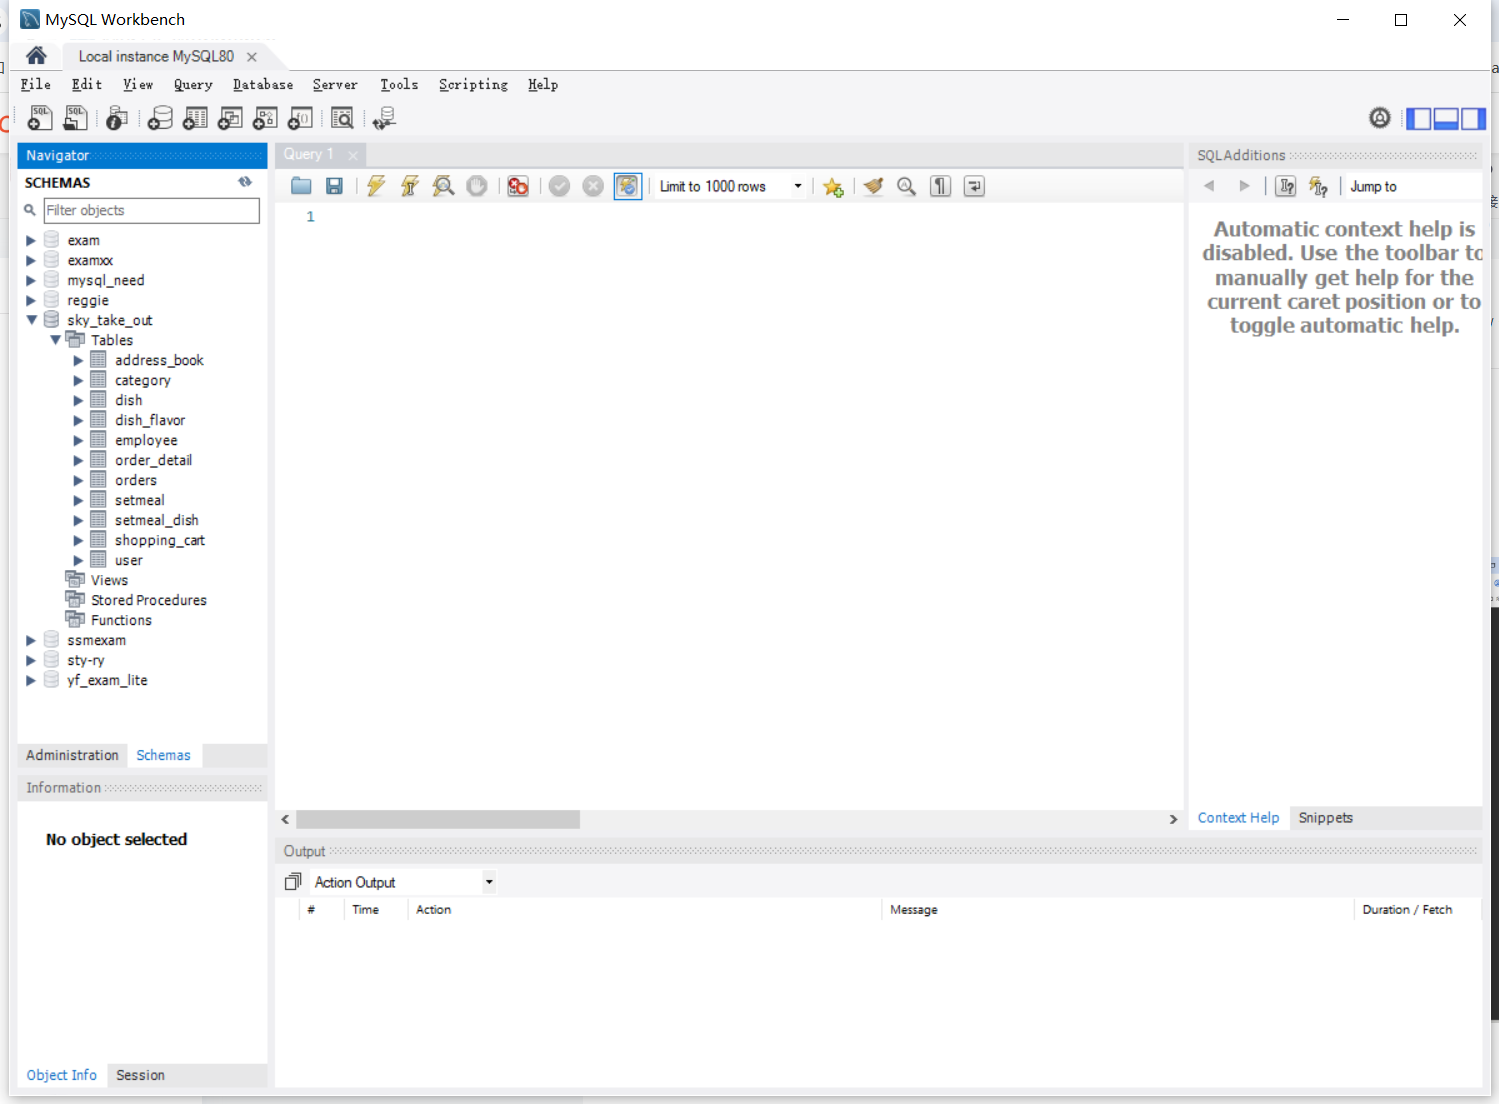Toggle the right SQL additions sidebar
The height and width of the screenshot is (1104, 1499).
coord(1473,119)
